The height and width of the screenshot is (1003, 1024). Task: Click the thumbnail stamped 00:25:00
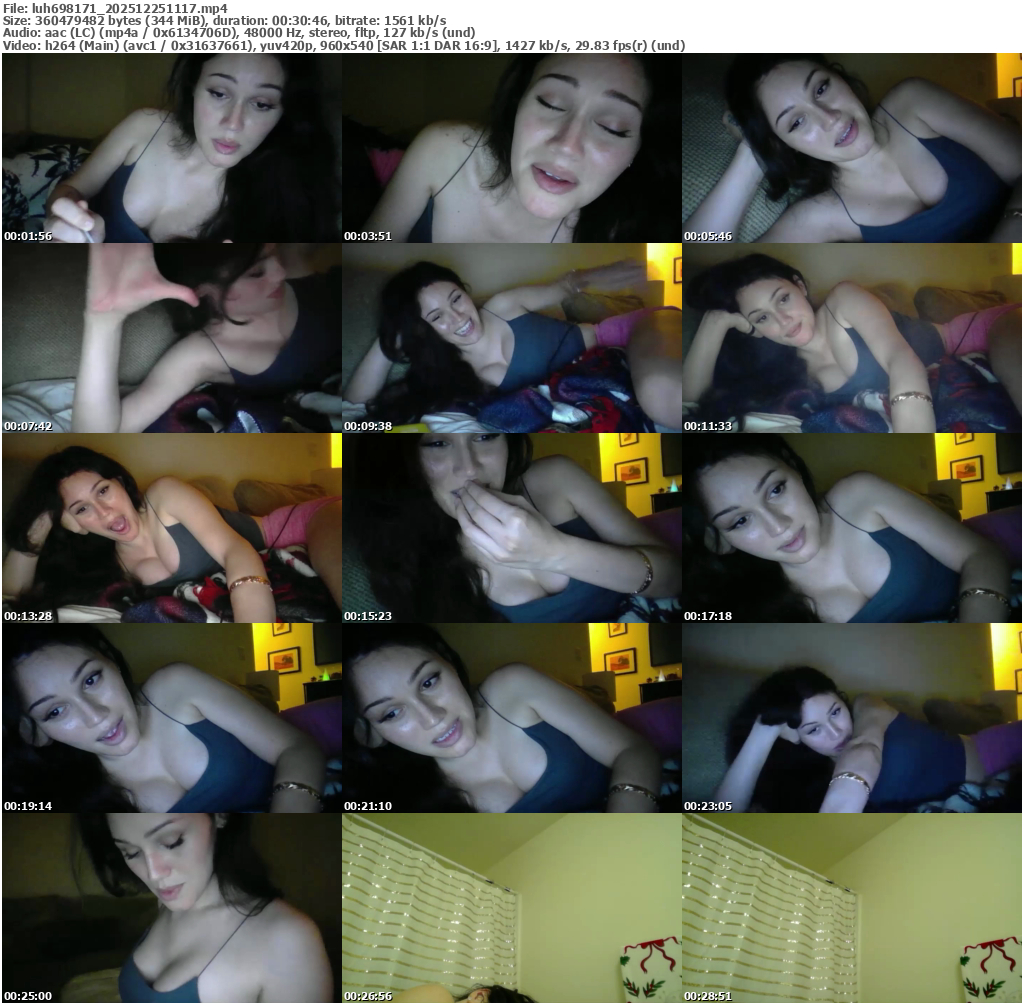tap(171, 908)
